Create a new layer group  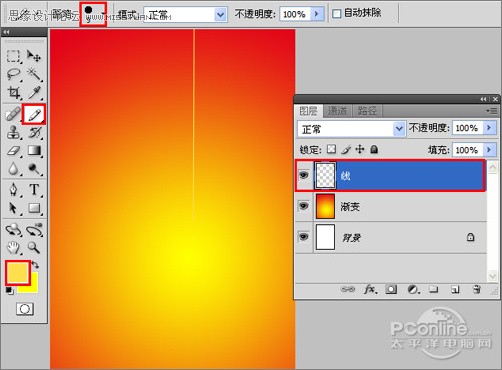[433, 289]
